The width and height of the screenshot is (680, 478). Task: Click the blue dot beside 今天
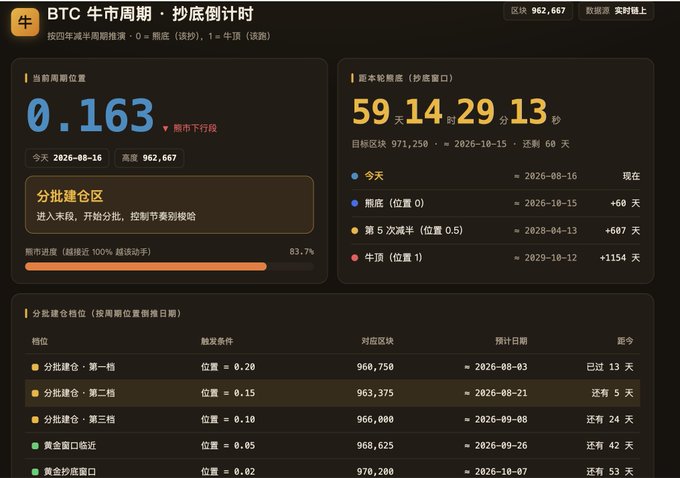point(355,176)
